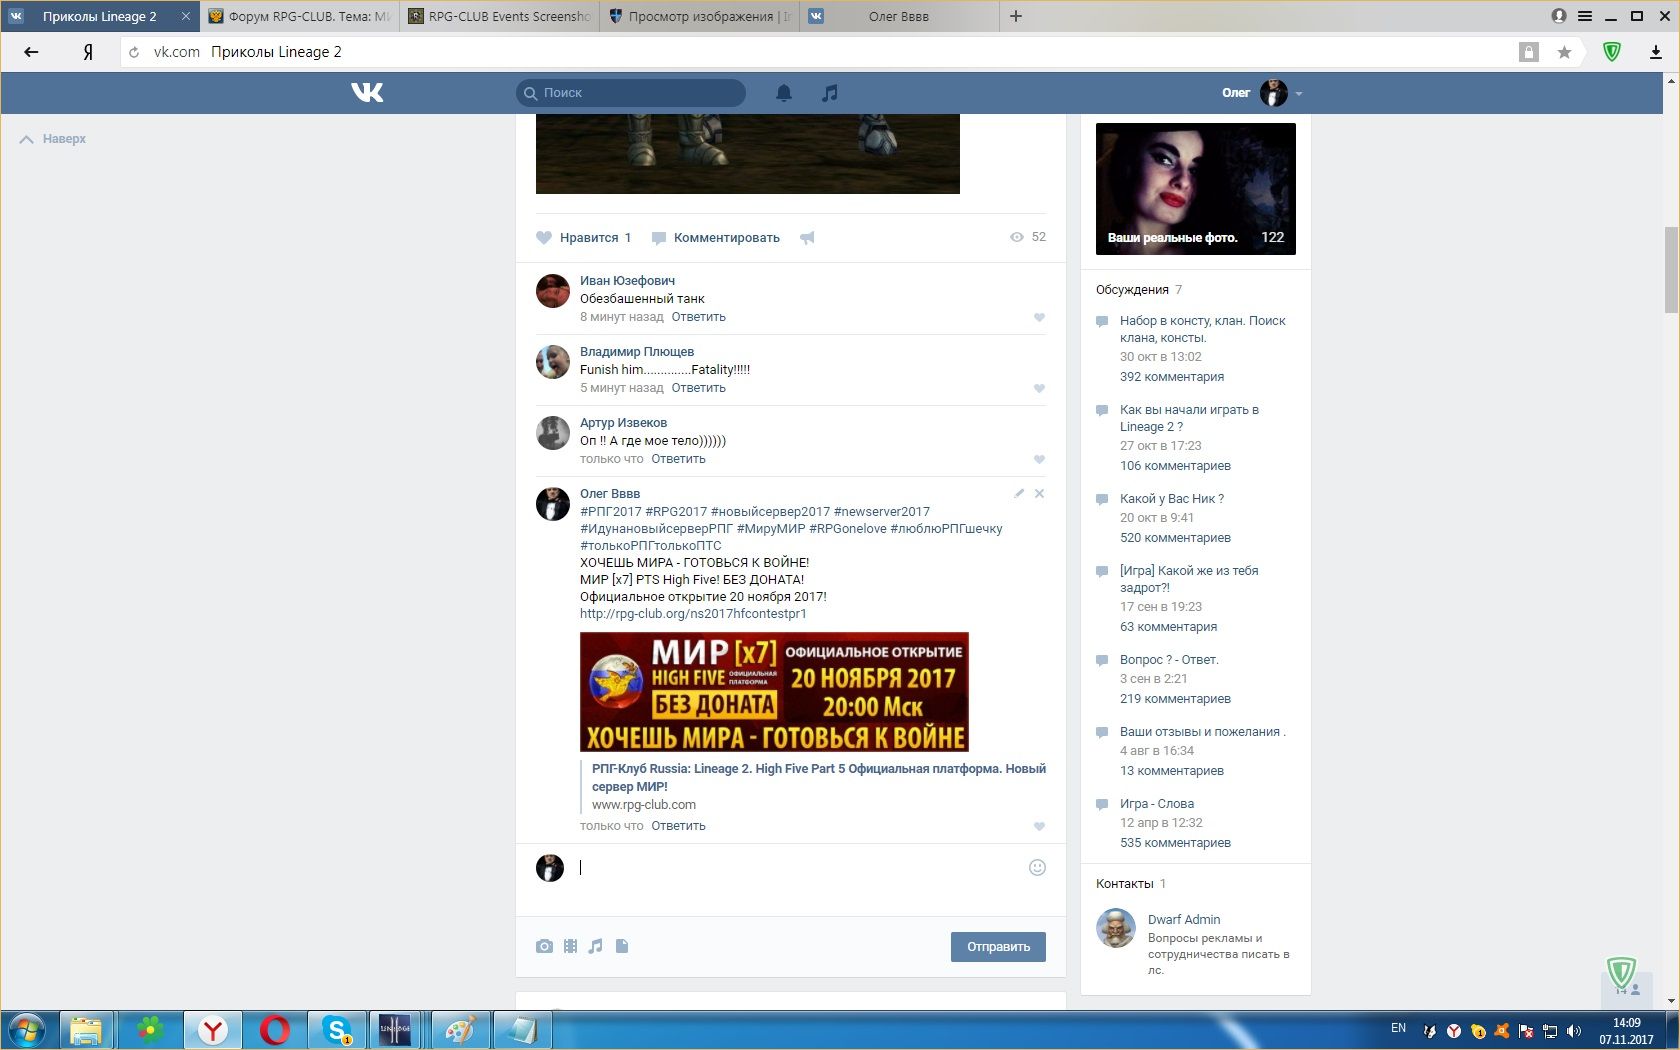1680x1050 pixels.
Task: Click the VK logo in header
Action: (x=367, y=93)
